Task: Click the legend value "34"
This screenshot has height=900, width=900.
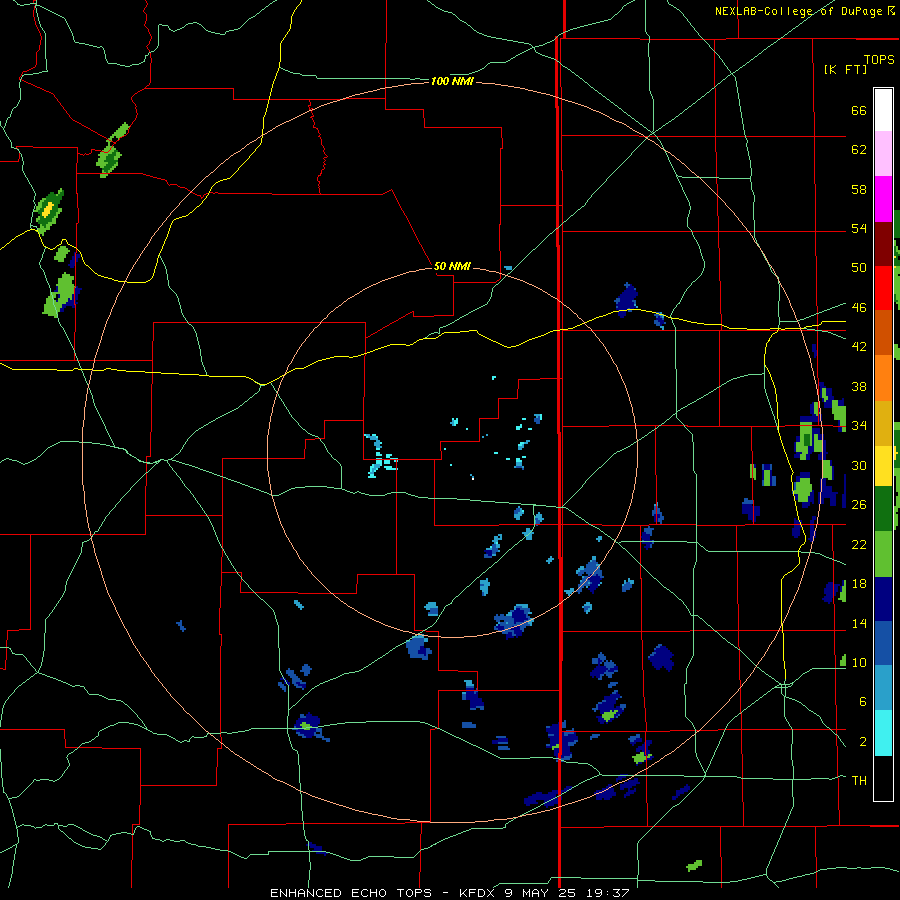Action: [x=859, y=426]
